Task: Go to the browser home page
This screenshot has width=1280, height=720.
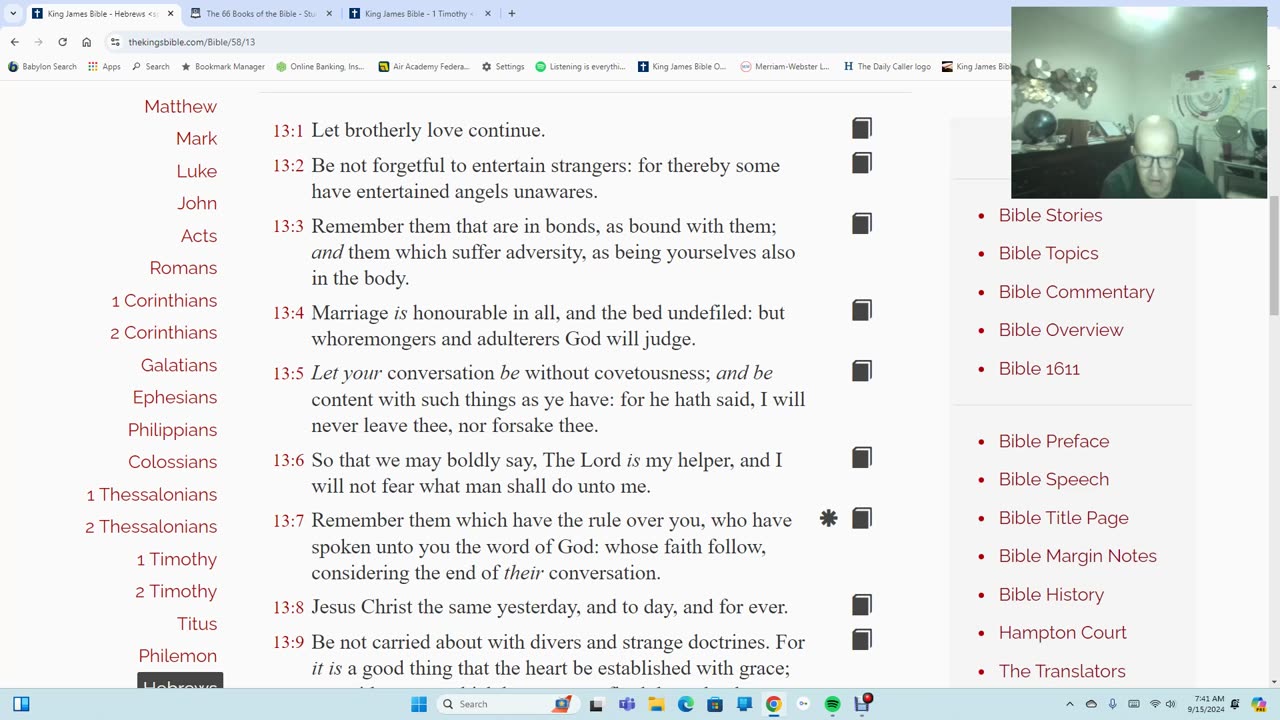Action: tap(86, 42)
